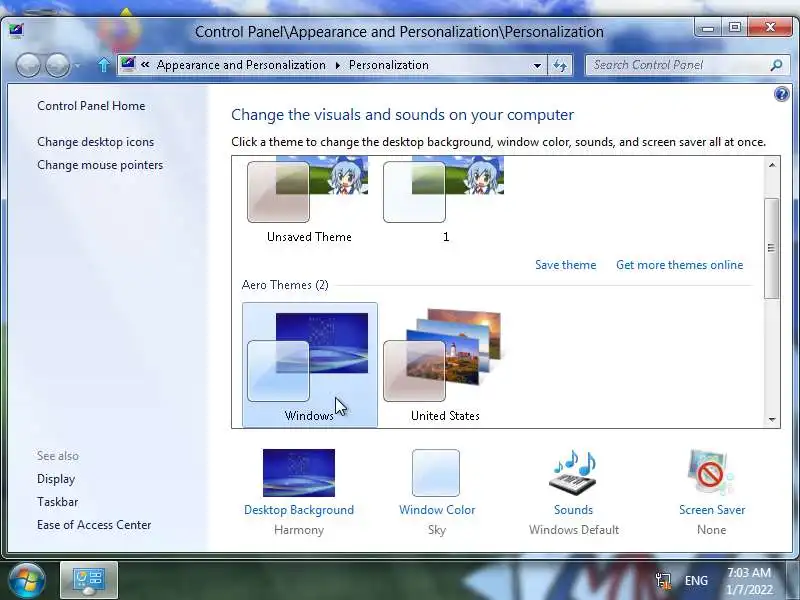800x600 pixels.
Task: Click the theme list scroll up arrow
Action: point(772,165)
